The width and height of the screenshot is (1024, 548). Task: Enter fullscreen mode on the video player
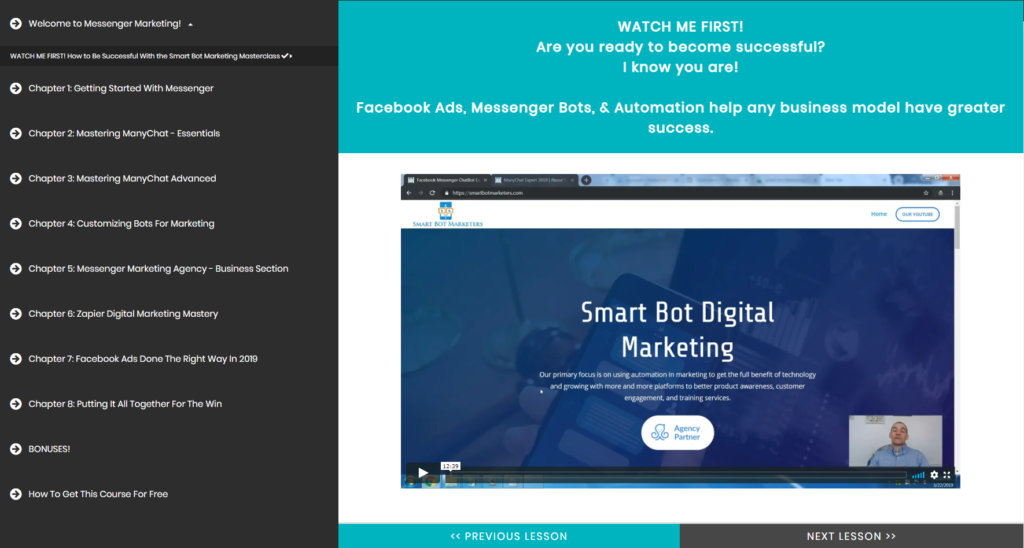pos(947,475)
